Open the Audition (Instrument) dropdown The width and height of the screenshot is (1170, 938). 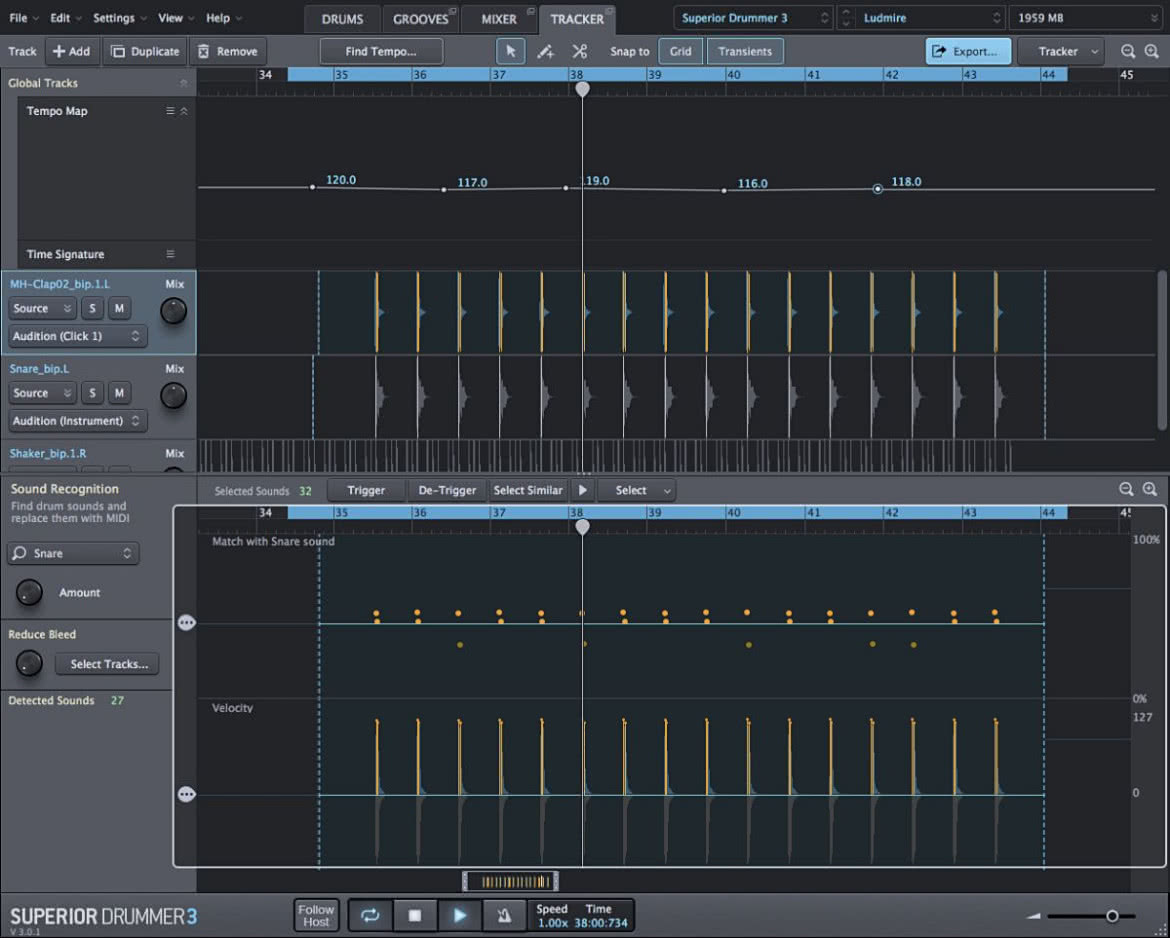(78, 421)
